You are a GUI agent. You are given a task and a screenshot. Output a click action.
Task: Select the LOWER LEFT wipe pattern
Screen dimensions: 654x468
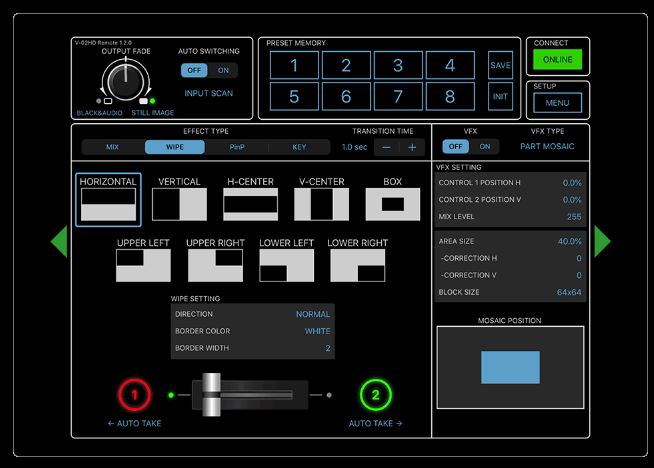click(x=287, y=260)
